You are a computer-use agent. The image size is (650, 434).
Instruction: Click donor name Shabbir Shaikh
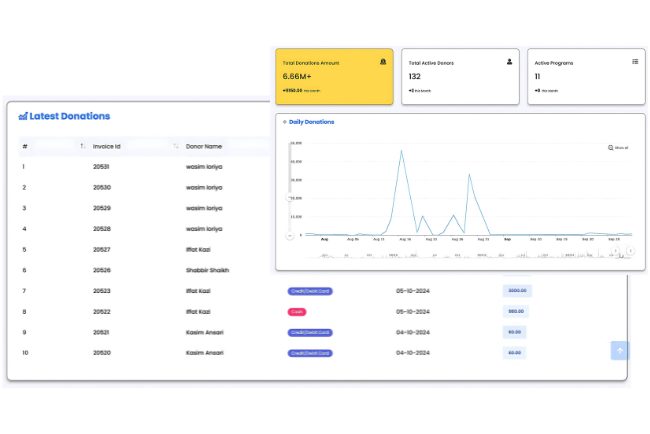tap(207, 270)
